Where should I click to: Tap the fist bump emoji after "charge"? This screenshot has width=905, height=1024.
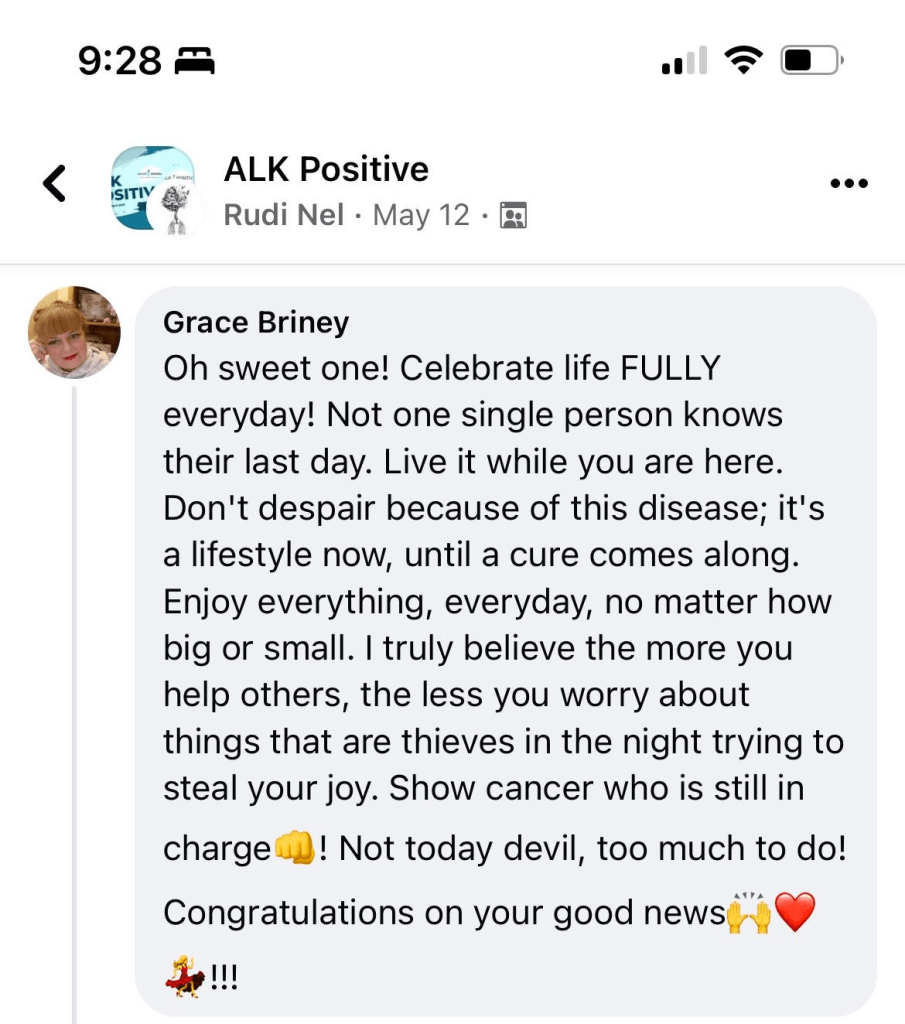click(x=295, y=849)
